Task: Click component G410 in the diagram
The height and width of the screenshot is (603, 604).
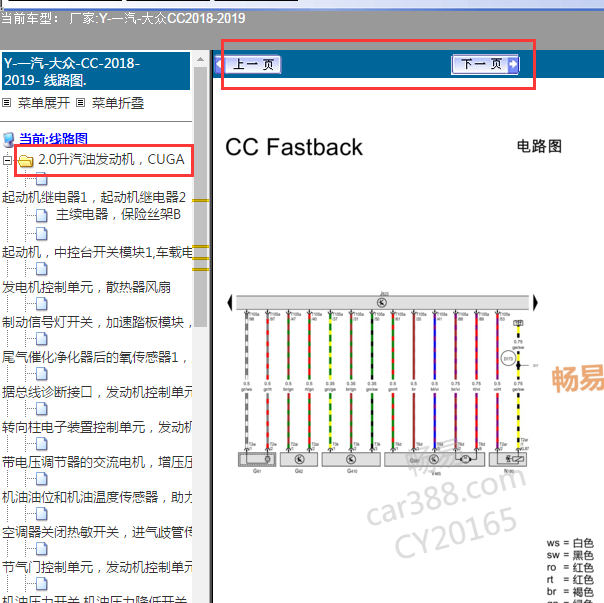Action: (x=351, y=459)
